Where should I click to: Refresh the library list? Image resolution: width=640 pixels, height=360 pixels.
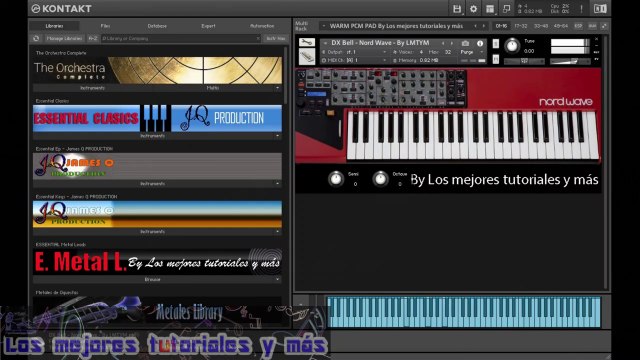tap(36, 38)
